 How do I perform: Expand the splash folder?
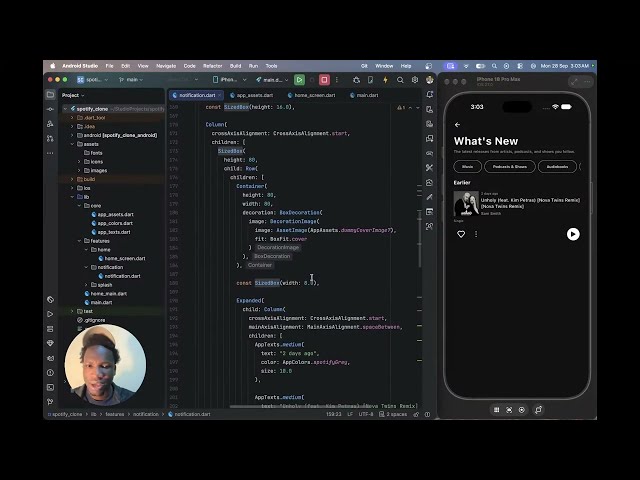tap(86, 285)
